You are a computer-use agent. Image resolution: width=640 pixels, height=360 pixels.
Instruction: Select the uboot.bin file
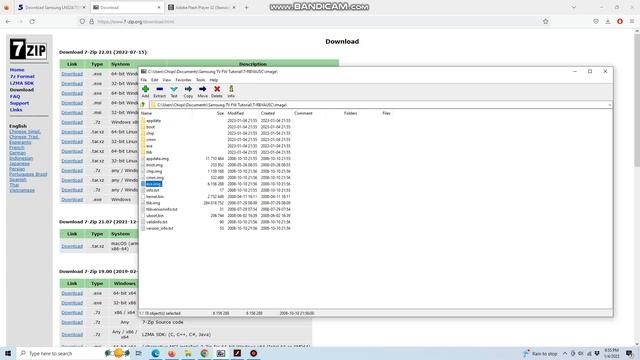pyautogui.click(x=155, y=216)
